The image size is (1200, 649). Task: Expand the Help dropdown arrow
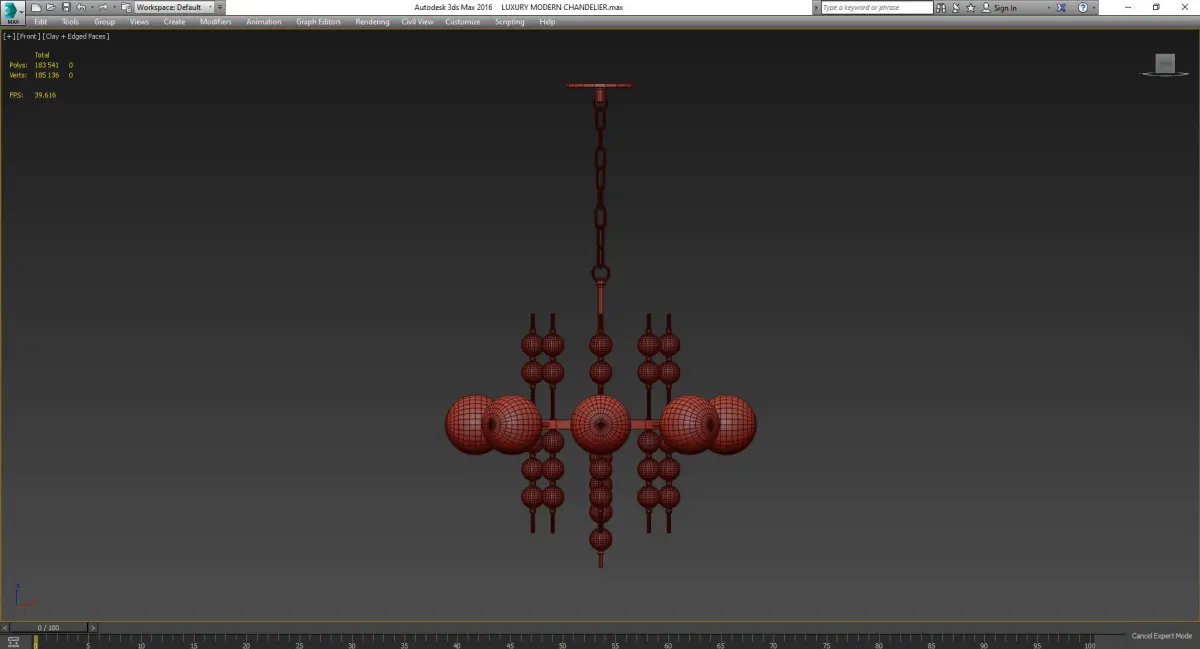(x=1094, y=8)
